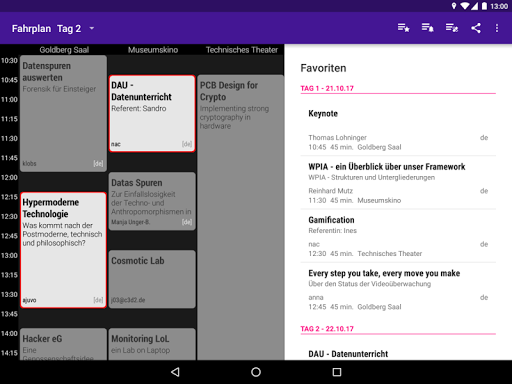This screenshot has width=512, height=384.
Task: Tap the share icon in toolbar
Action: click(x=476, y=28)
